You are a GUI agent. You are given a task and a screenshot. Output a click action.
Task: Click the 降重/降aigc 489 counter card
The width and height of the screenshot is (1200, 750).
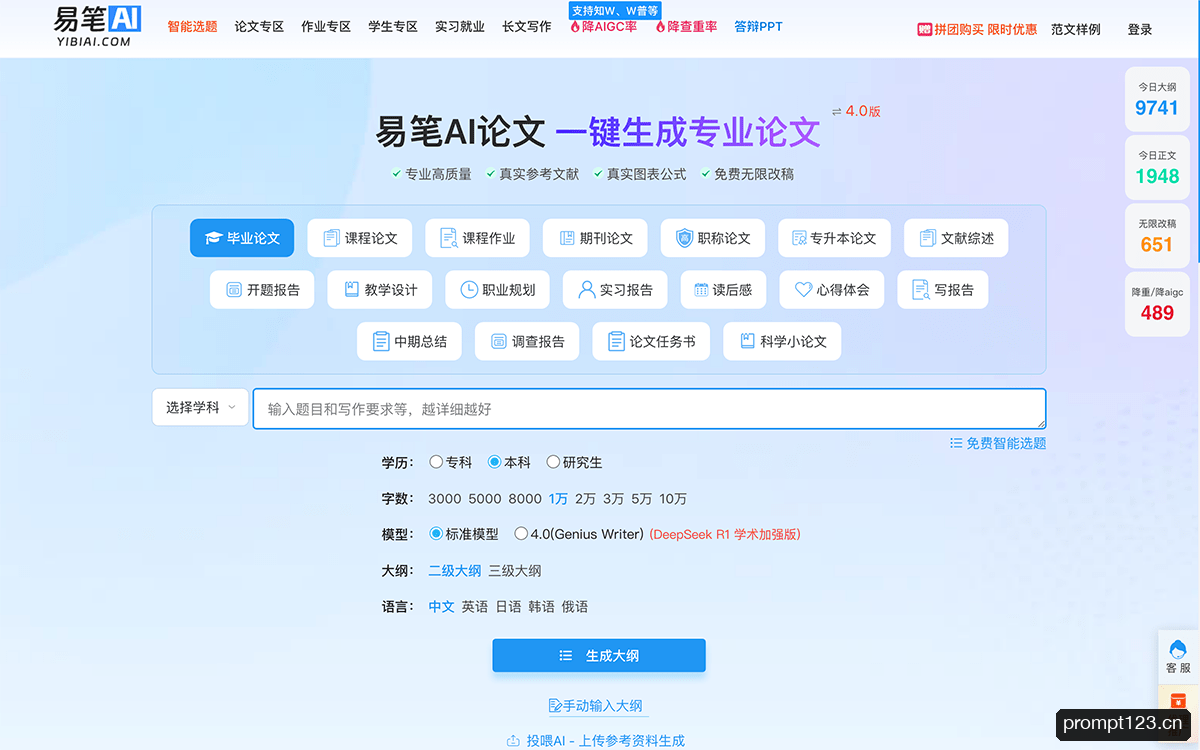click(x=1157, y=304)
